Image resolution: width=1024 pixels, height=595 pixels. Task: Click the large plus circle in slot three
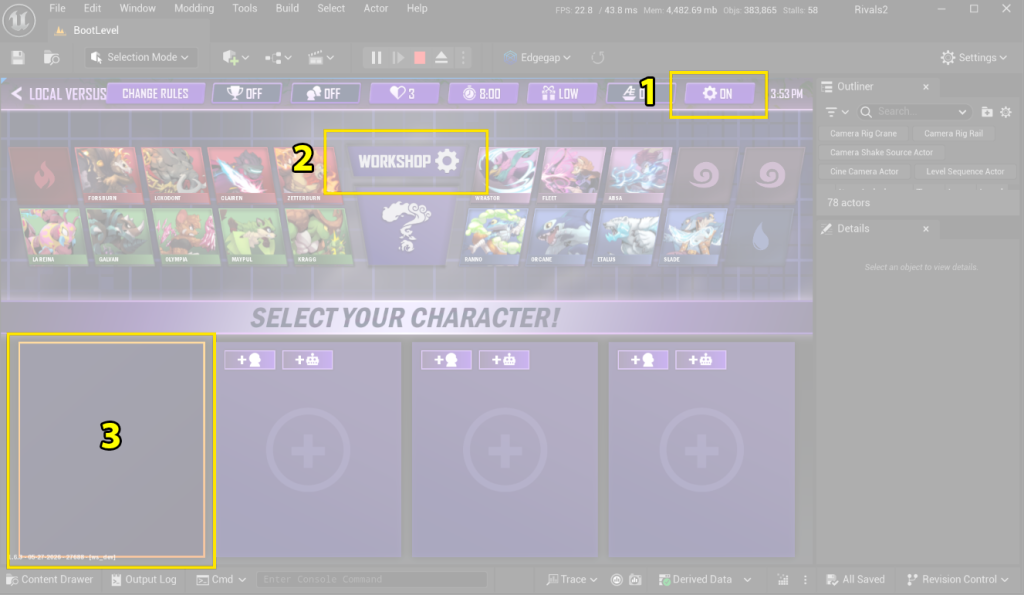point(505,450)
